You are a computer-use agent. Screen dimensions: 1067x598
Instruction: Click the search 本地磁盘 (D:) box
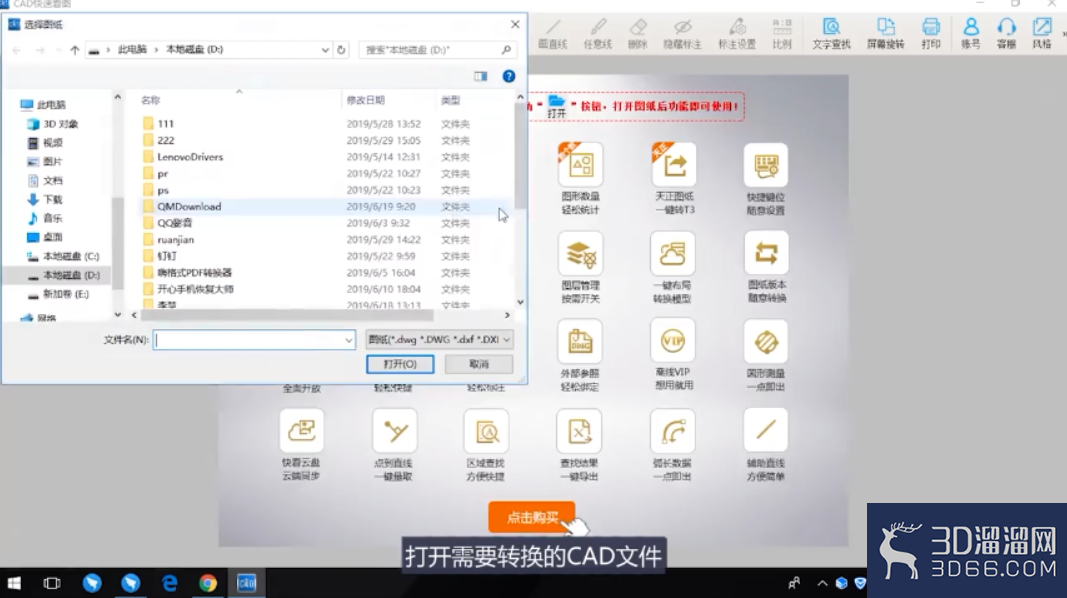click(x=436, y=50)
